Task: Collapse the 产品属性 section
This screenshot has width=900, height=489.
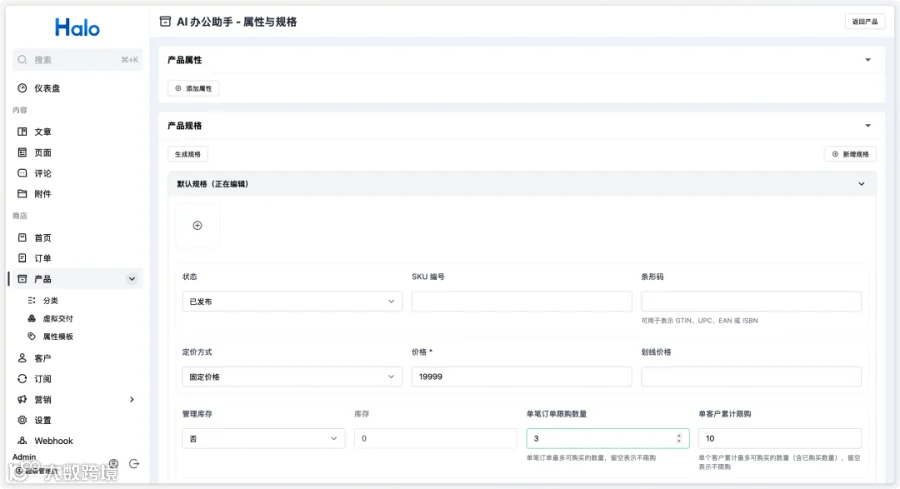Action: pos(868,60)
